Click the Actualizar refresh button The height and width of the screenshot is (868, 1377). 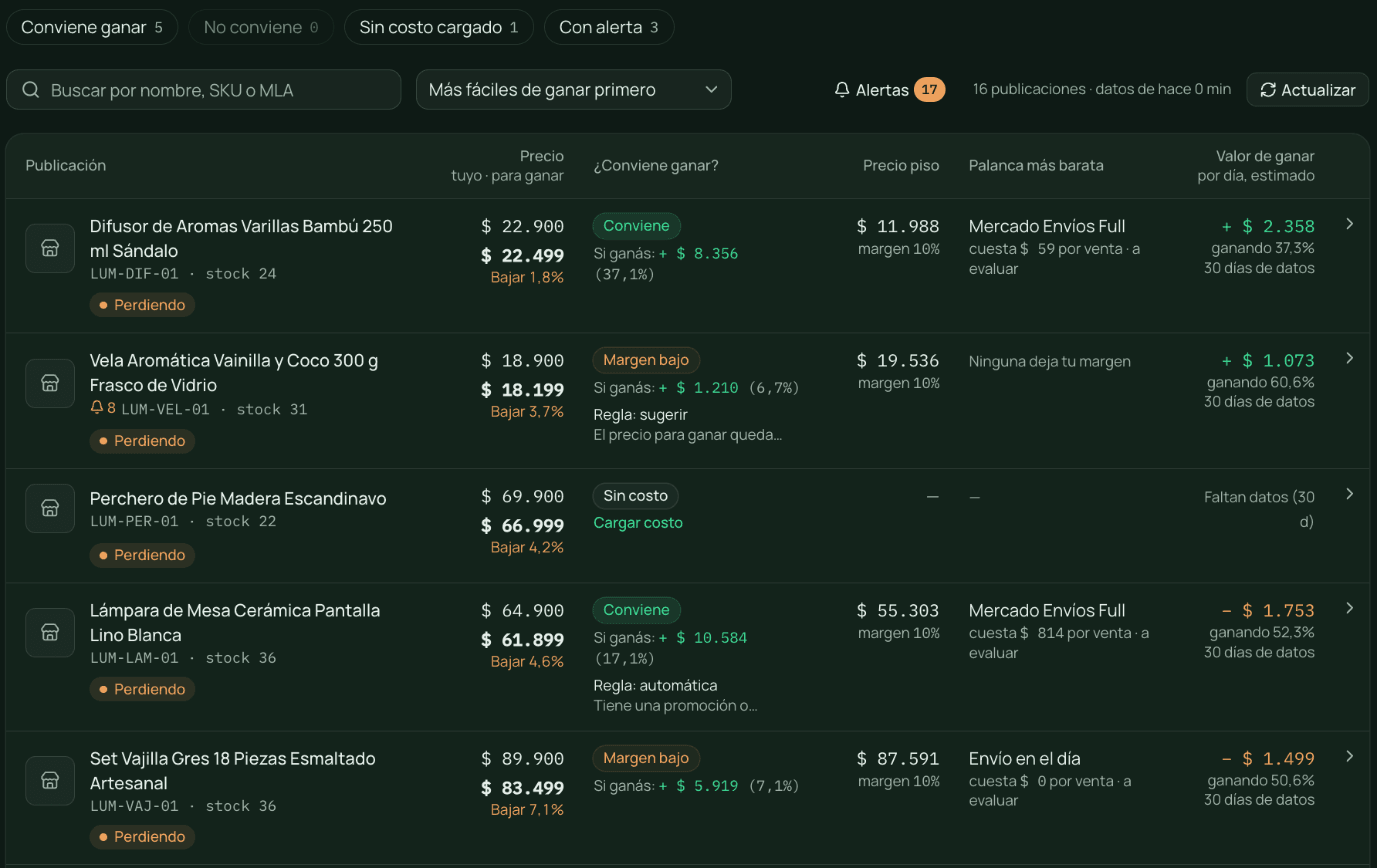(x=1308, y=90)
